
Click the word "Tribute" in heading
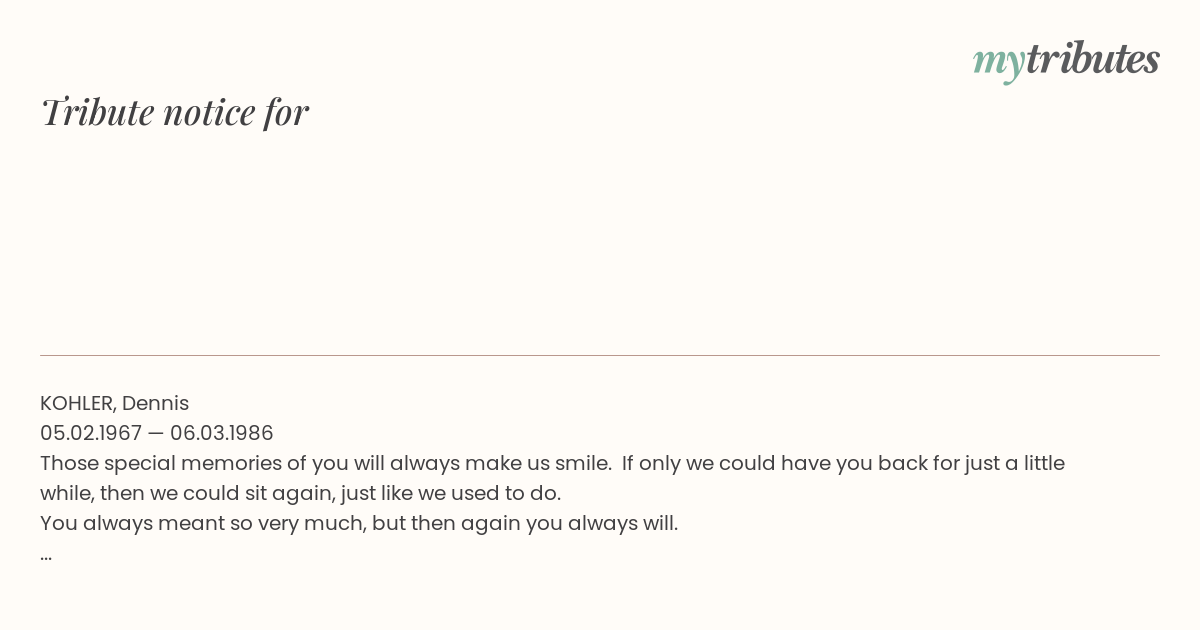pyautogui.click(x=98, y=112)
